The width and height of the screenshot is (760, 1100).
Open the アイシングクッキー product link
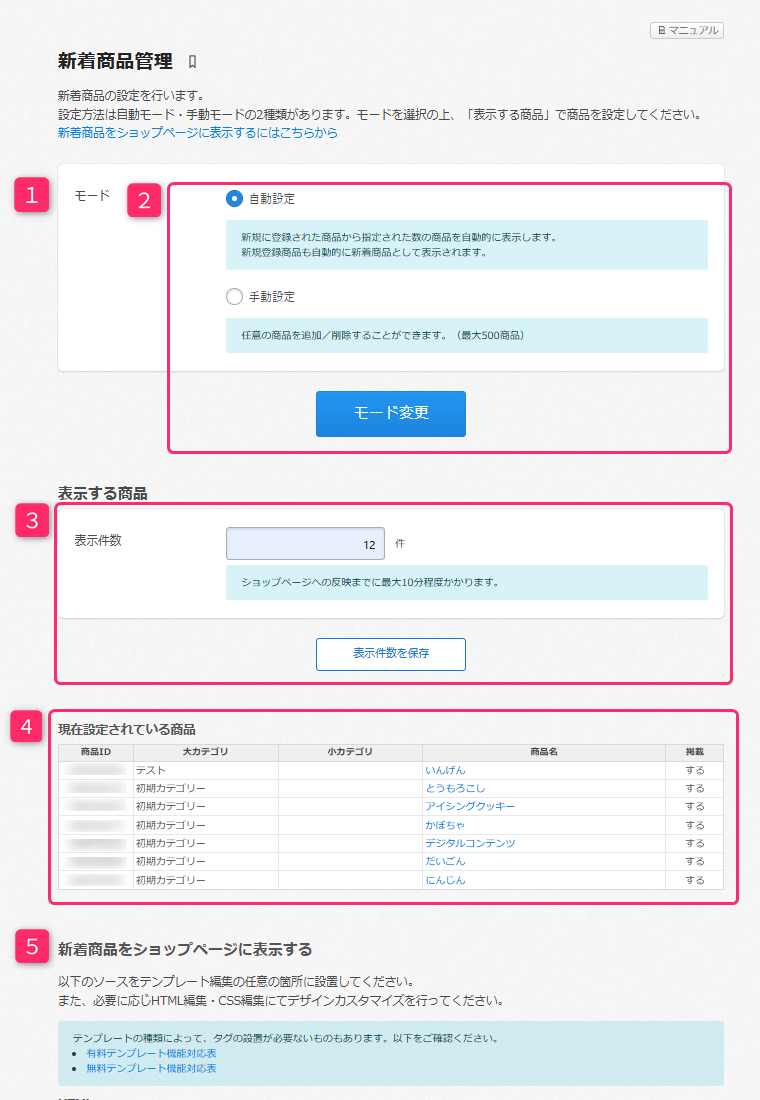pyautogui.click(x=470, y=807)
